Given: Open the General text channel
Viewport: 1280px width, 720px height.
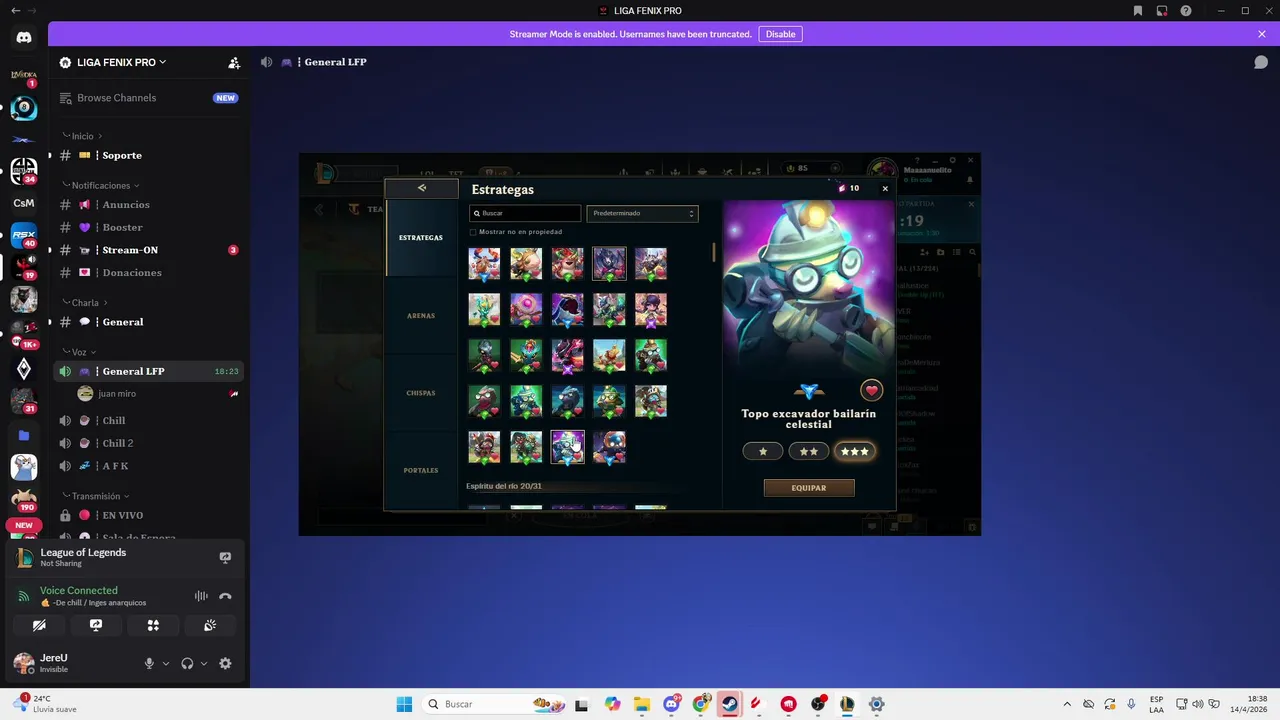Looking at the screenshot, I should pyautogui.click(x=149, y=322).
